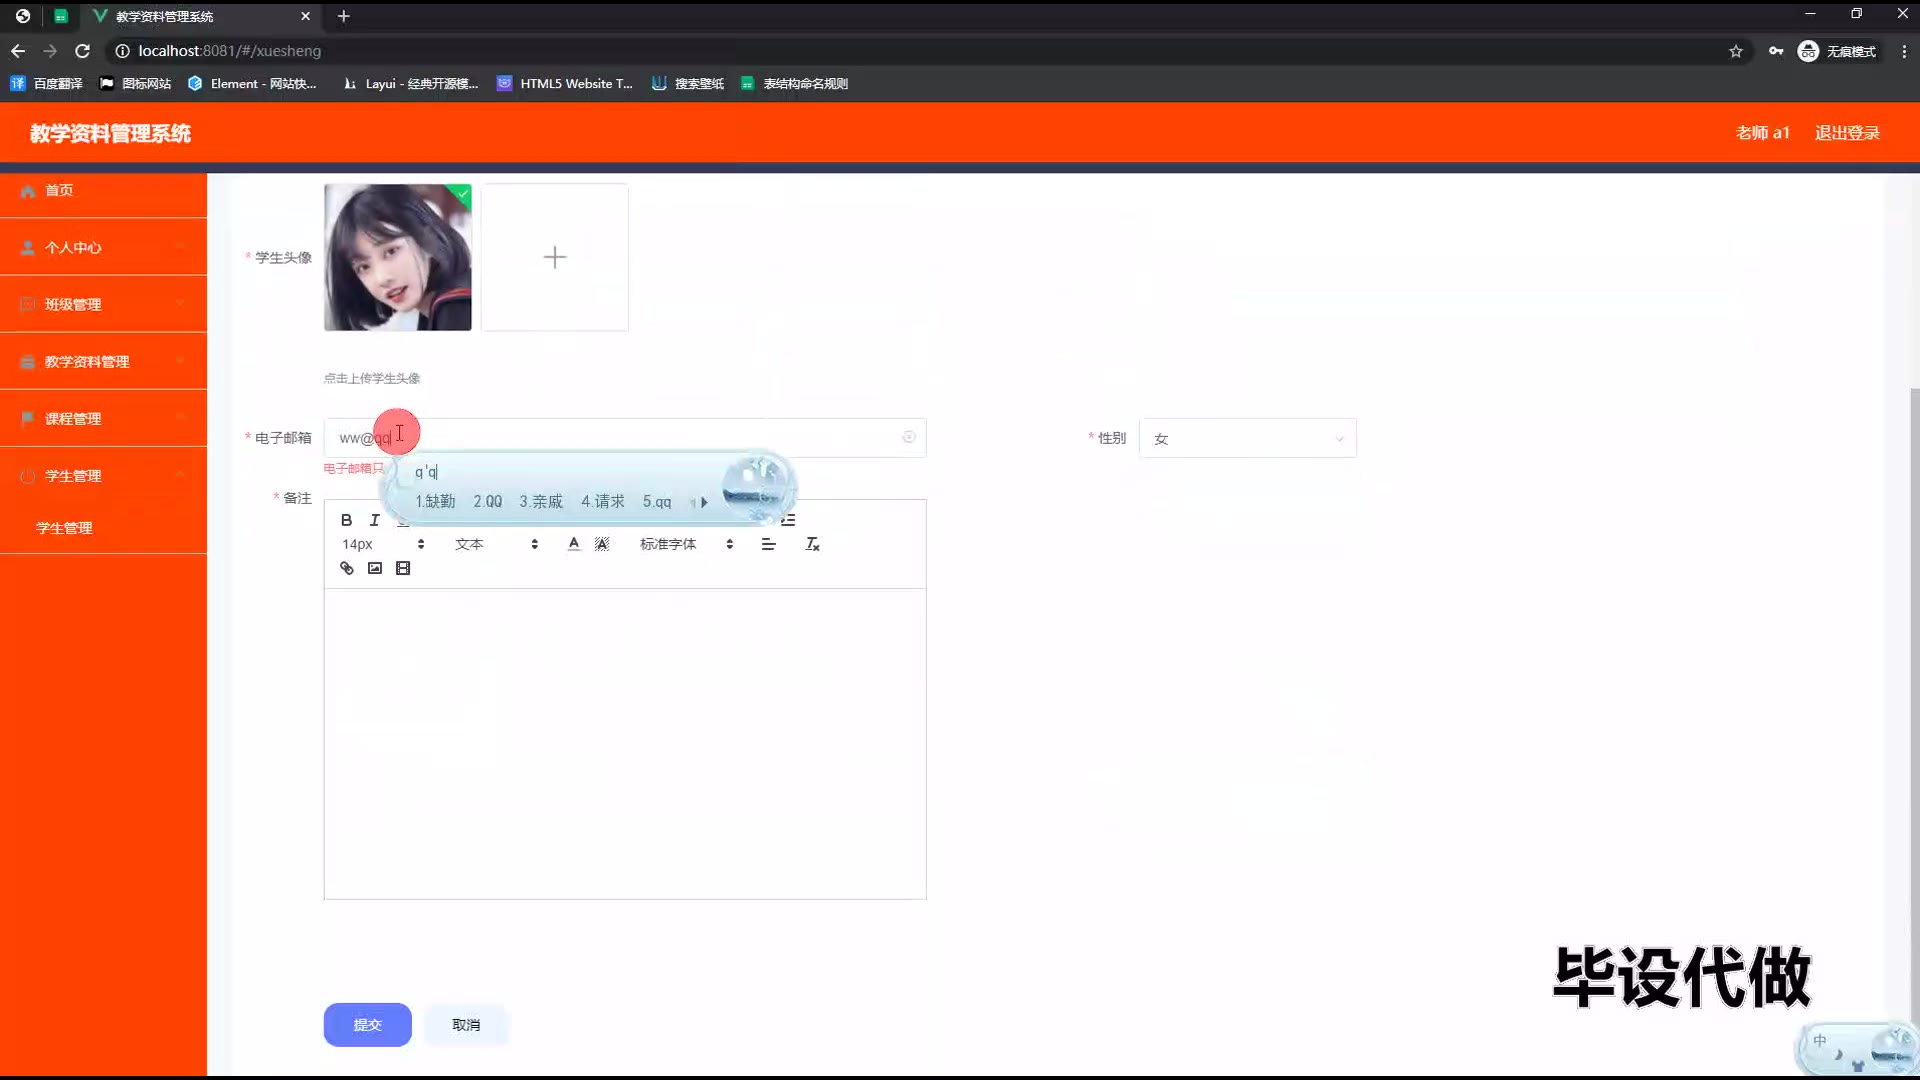
Task: Open the 标准字体 font family dropdown
Action: (x=686, y=544)
